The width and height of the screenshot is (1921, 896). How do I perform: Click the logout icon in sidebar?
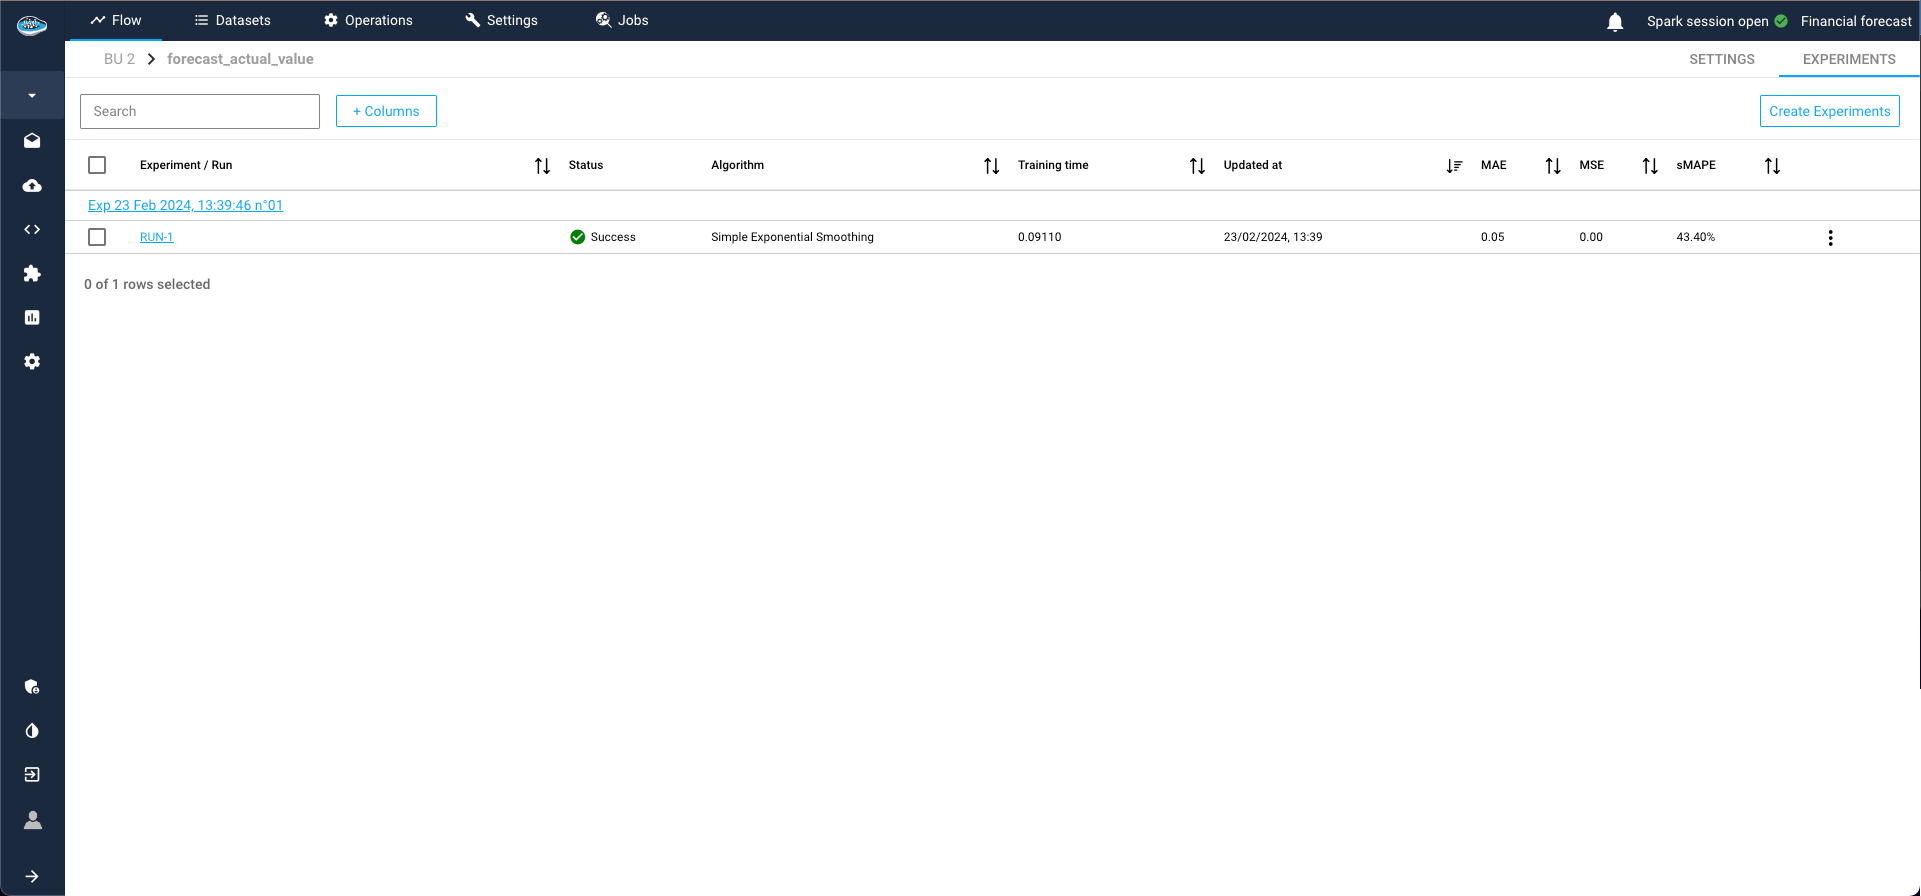coord(32,775)
